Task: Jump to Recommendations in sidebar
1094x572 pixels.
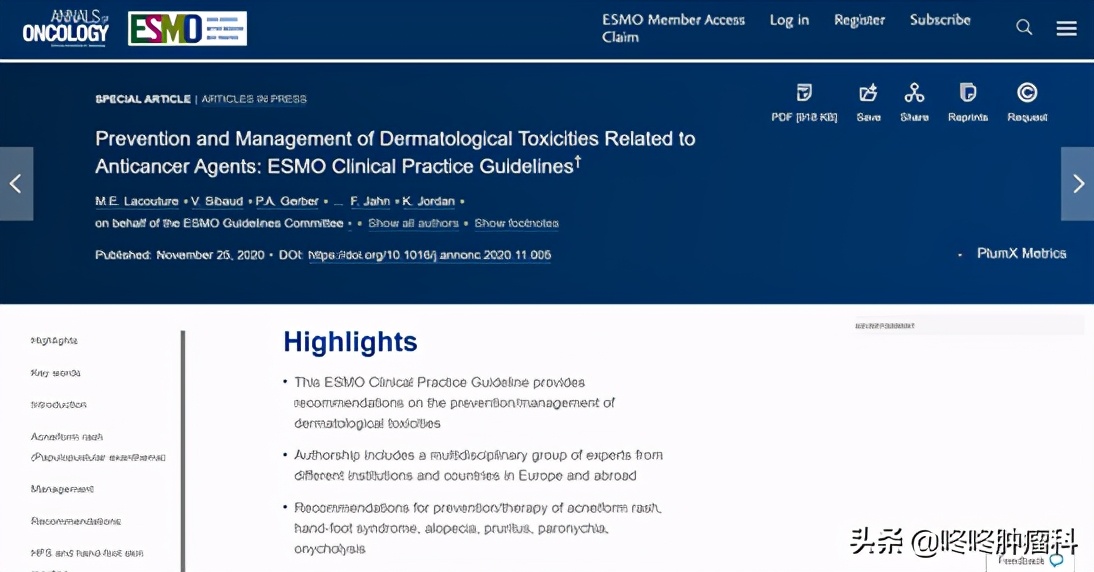Action: [x=75, y=521]
